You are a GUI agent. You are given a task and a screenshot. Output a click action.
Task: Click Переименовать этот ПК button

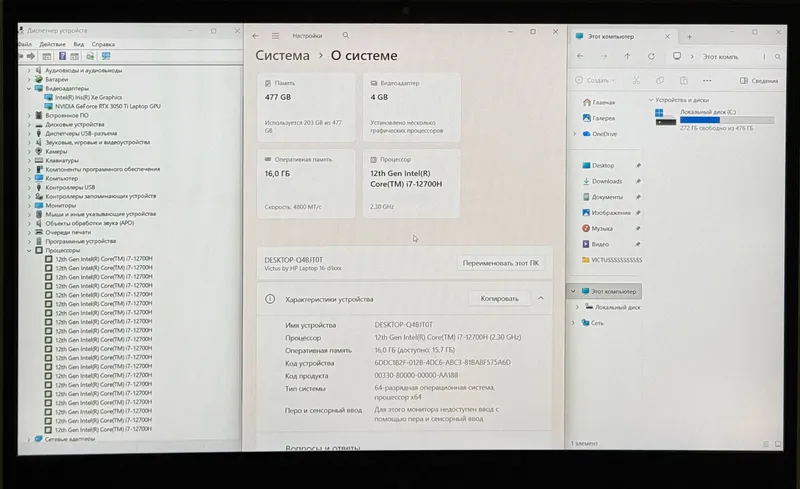[501, 263]
